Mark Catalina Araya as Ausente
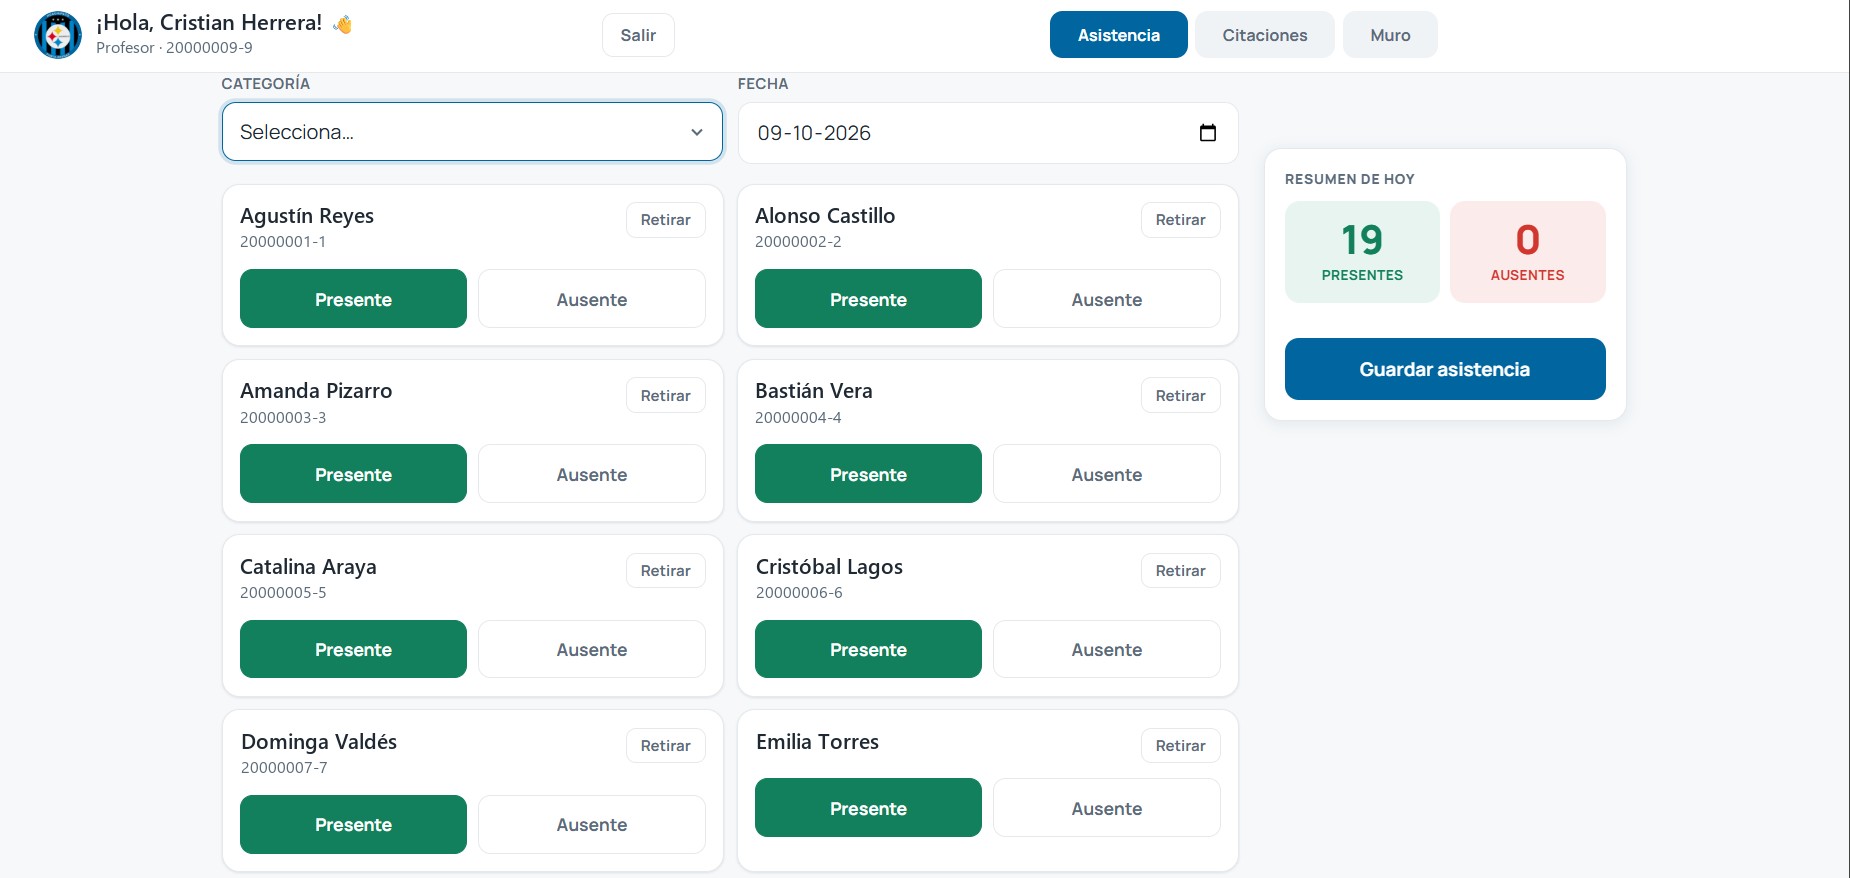Viewport: 1850px width, 878px height. tap(592, 649)
